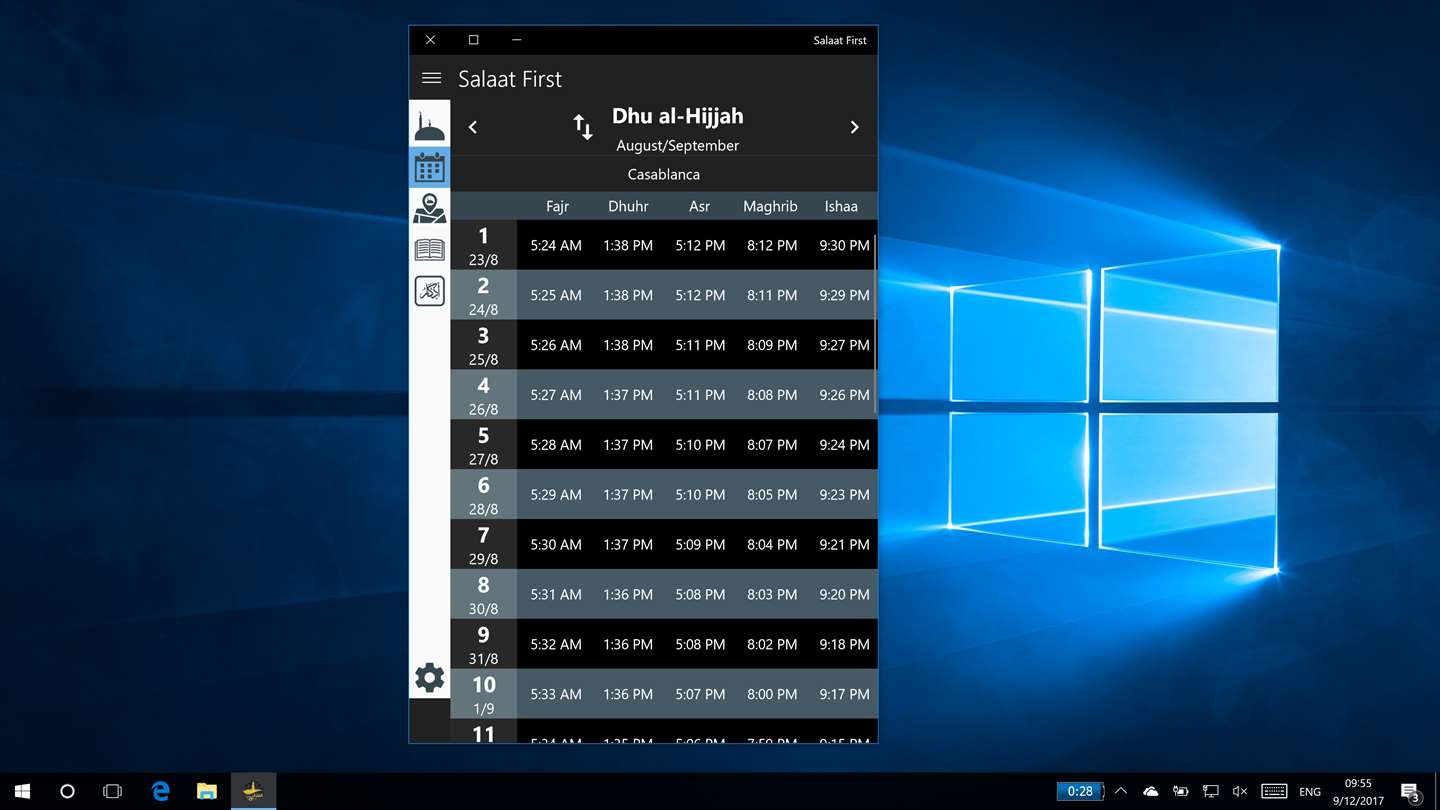Select day 3 cell dated 25/8
This screenshot has height=810, width=1440.
[x=483, y=345]
